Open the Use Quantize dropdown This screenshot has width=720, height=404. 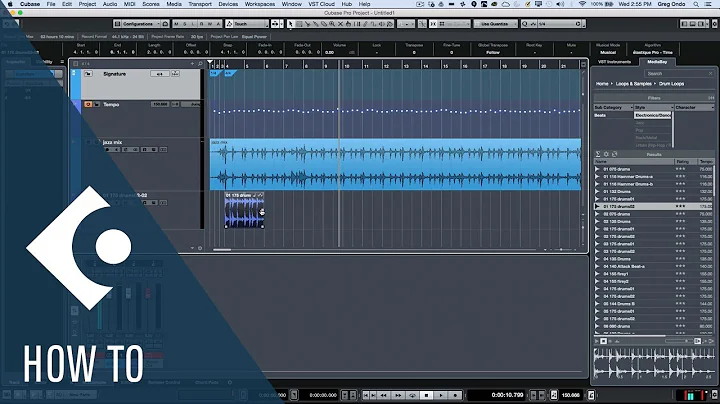tap(495, 23)
